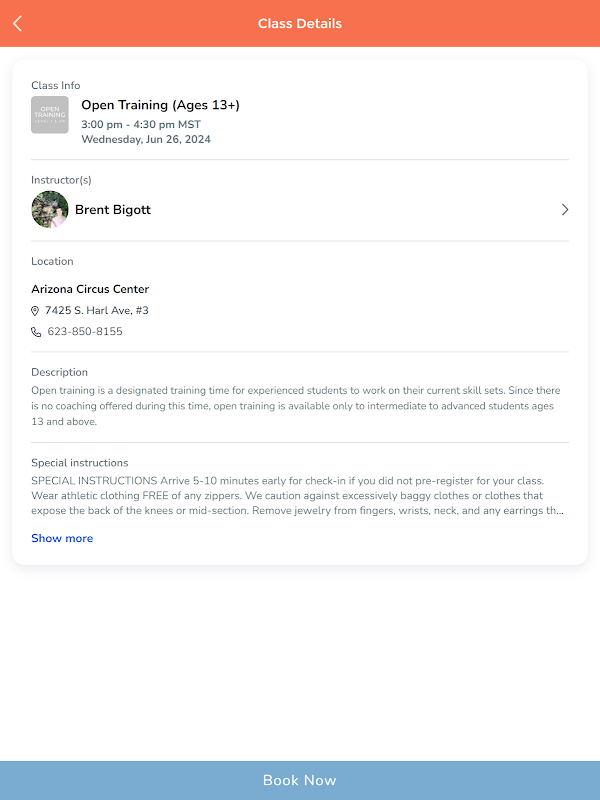
Task: Tap the Open Training class logo thumbnail
Action: (x=50, y=115)
